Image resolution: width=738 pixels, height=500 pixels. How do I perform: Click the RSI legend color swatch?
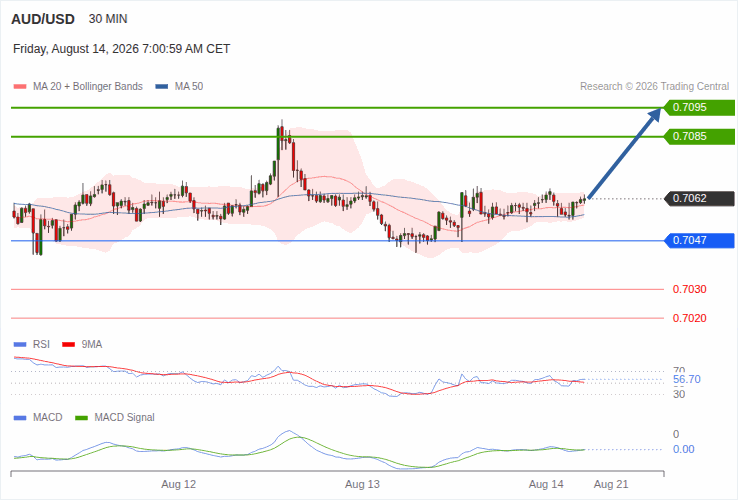coord(20,345)
